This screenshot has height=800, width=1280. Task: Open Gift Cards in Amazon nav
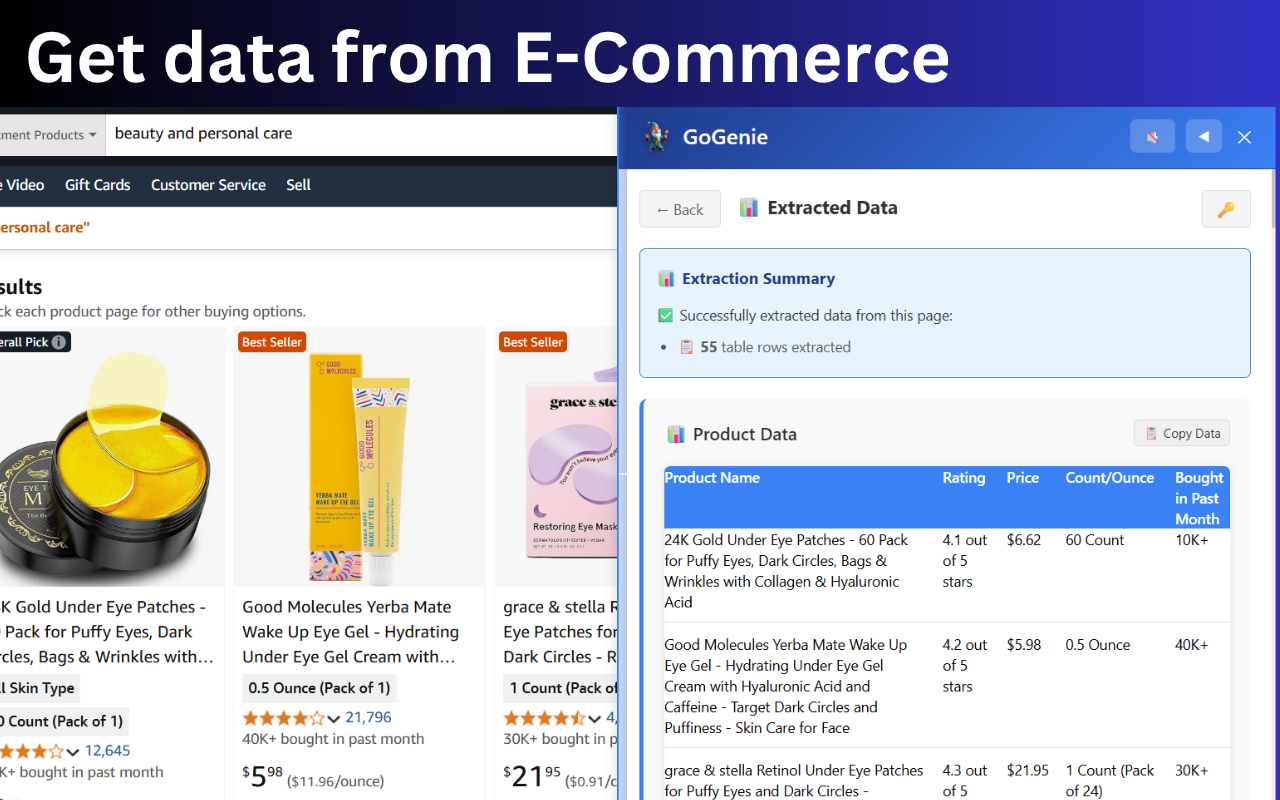tap(98, 185)
